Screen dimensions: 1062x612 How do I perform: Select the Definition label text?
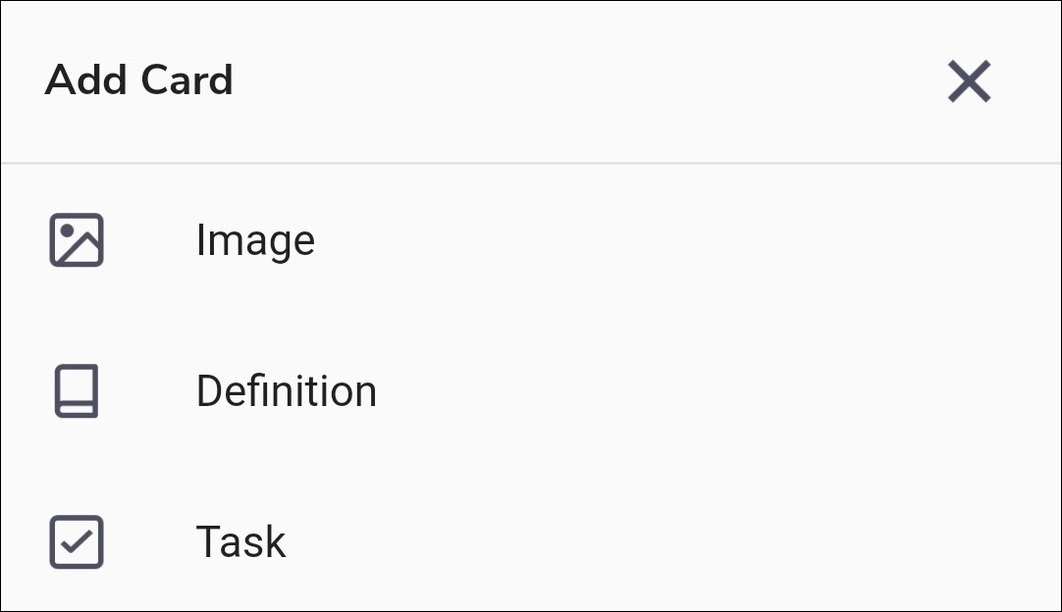(x=286, y=391)
